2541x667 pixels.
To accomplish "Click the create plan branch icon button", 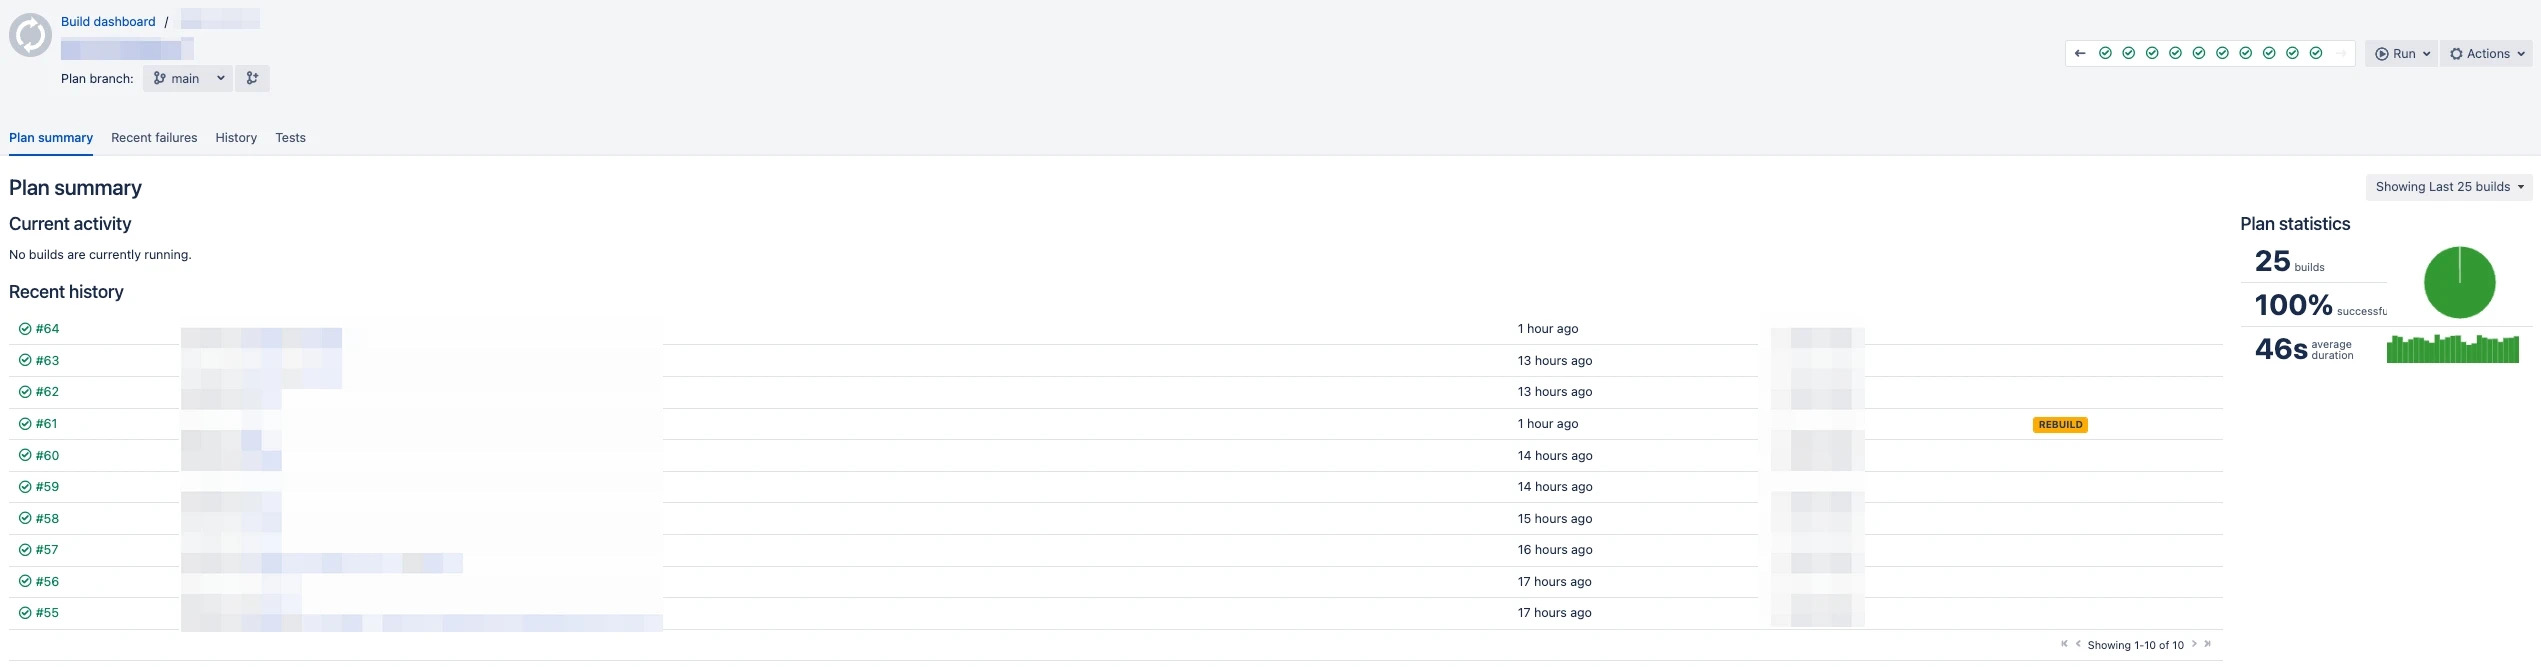I will coord(252,78).
